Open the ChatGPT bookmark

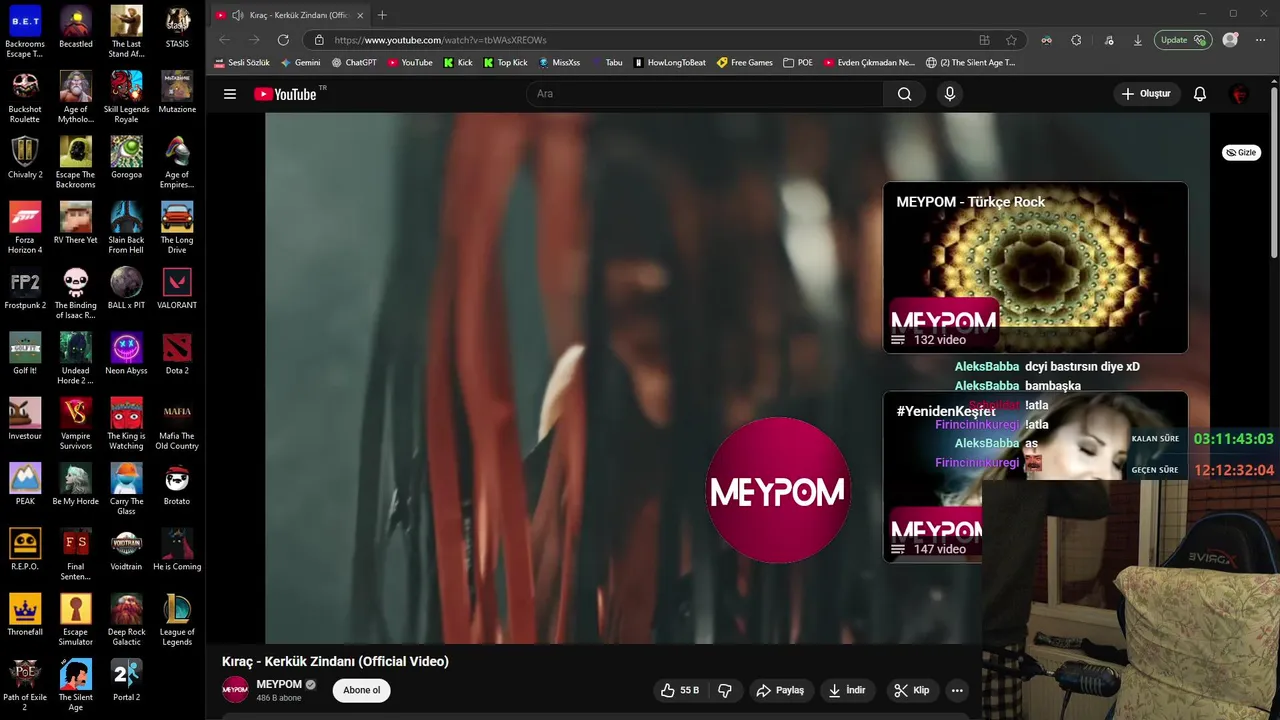tap(354, 62)
